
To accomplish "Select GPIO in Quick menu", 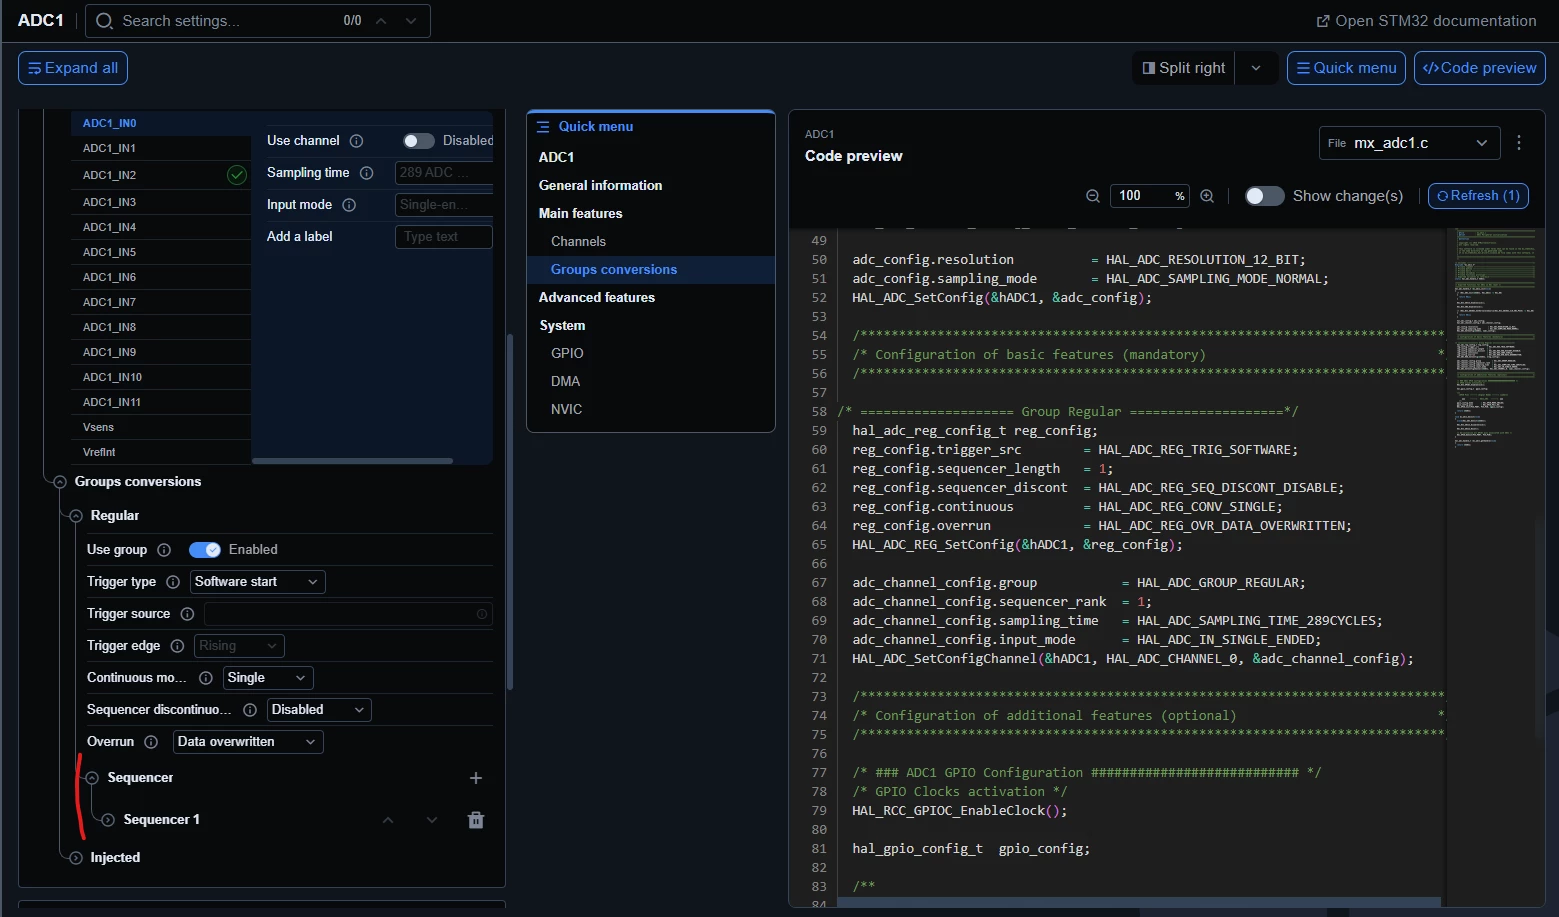I will [567, 354].
